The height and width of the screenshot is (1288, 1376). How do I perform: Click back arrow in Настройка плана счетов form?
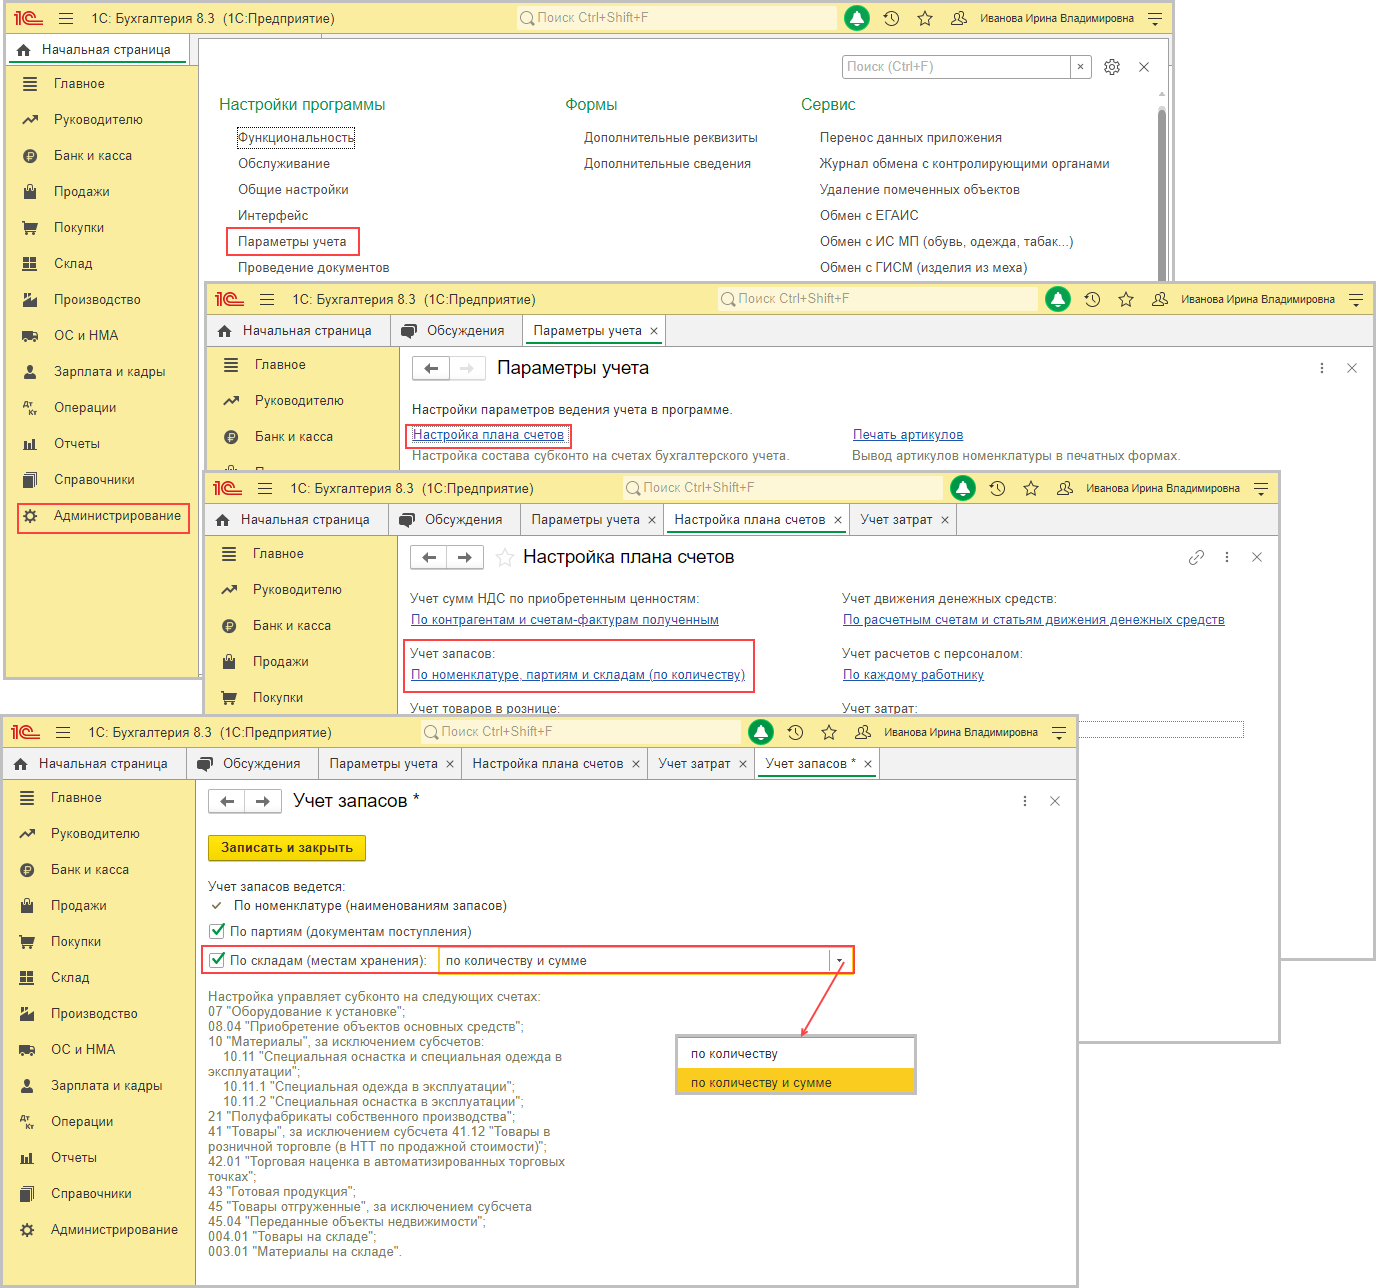click(x=429, y=558)
